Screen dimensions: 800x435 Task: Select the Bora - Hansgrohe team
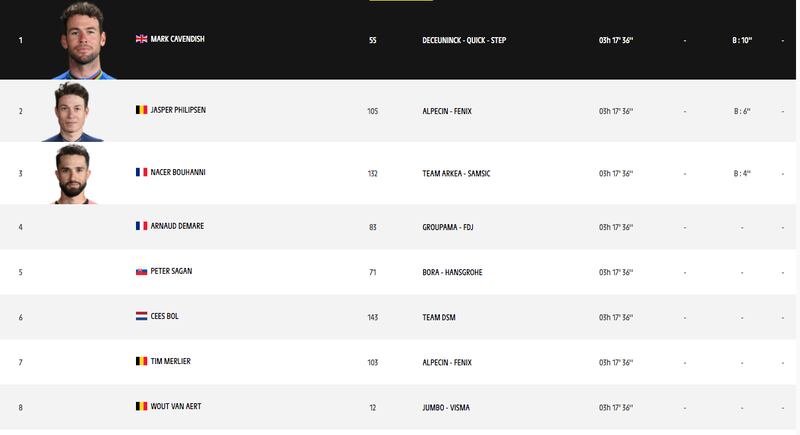tap(452, 272)
